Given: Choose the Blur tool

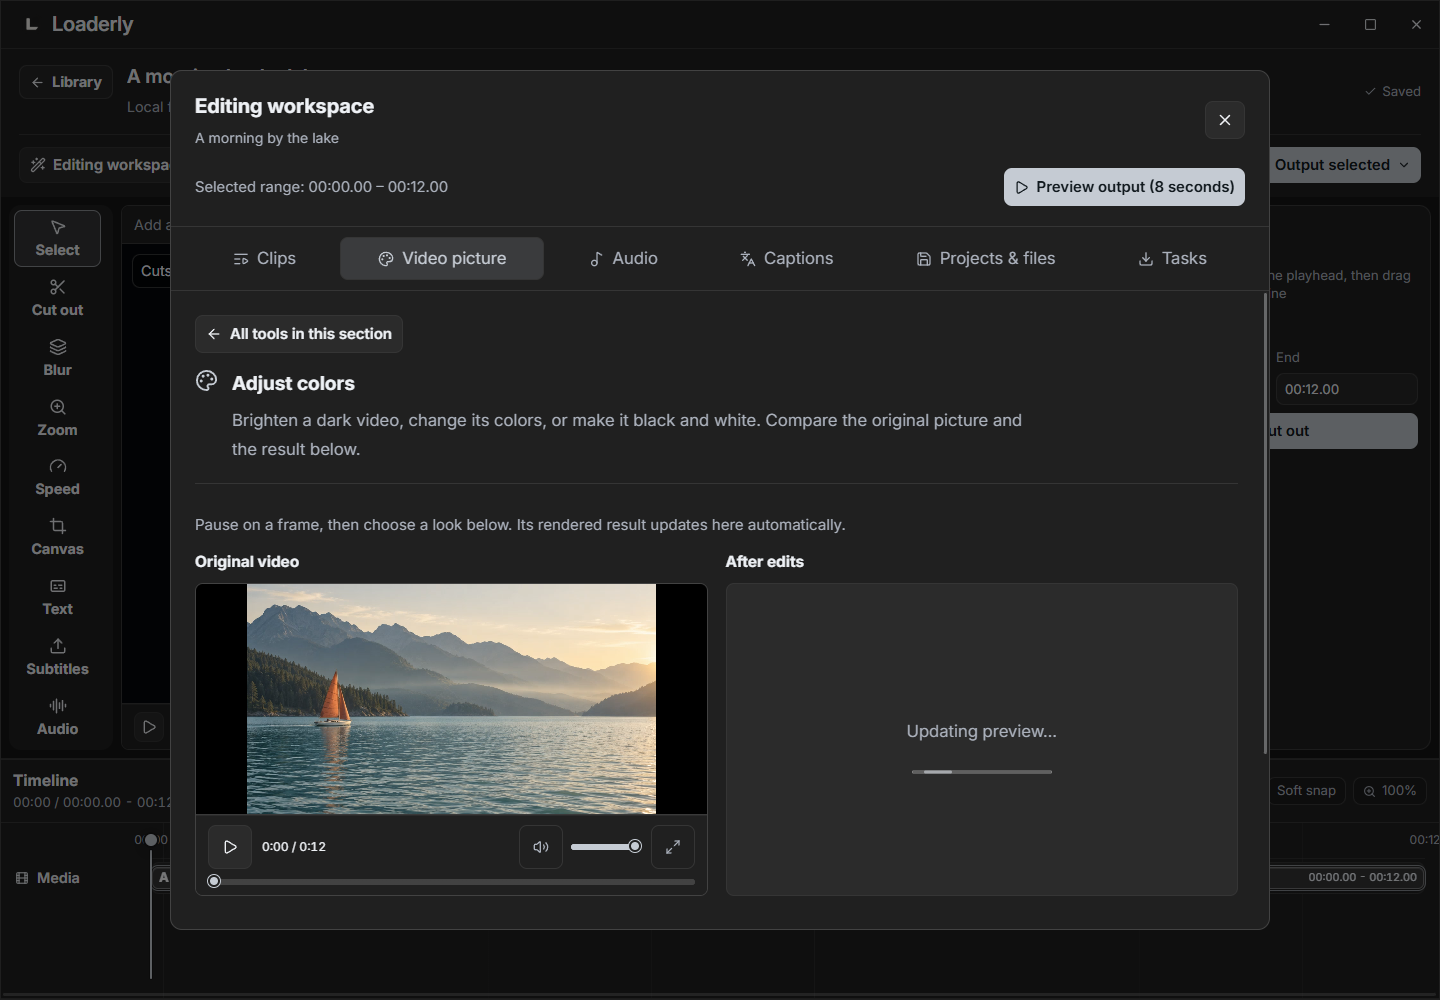Looking at the screenshot, I should coord(57,358).
